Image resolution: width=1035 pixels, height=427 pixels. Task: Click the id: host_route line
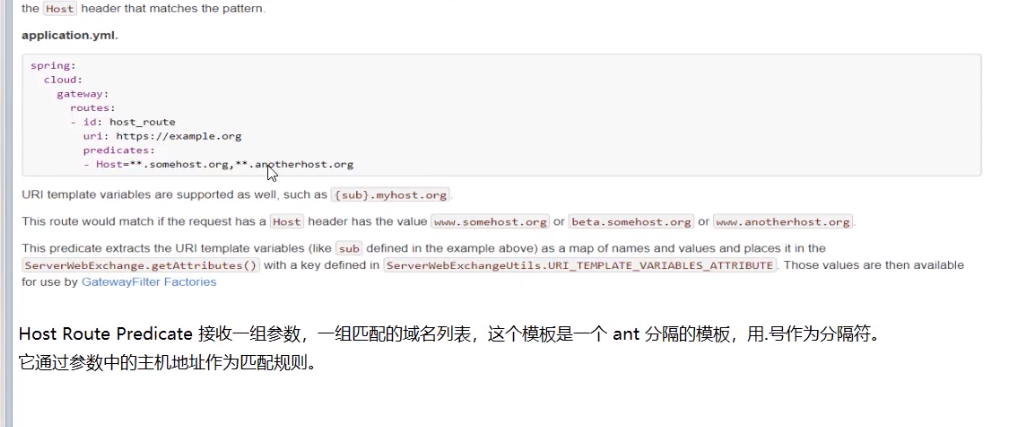(123, 122)
